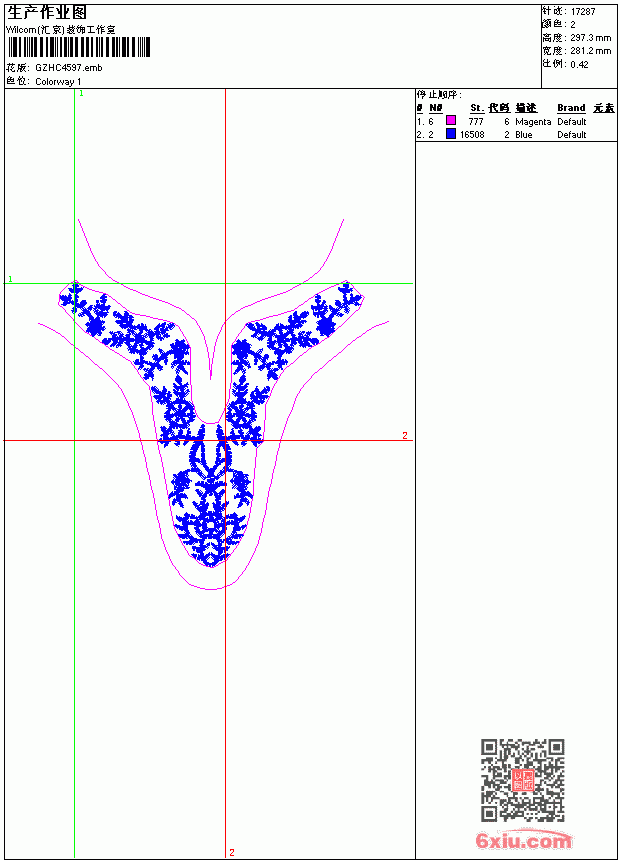Click the green marker 1 atop the vertical guide
Screen dimensions: 620x860
[81, 94]
